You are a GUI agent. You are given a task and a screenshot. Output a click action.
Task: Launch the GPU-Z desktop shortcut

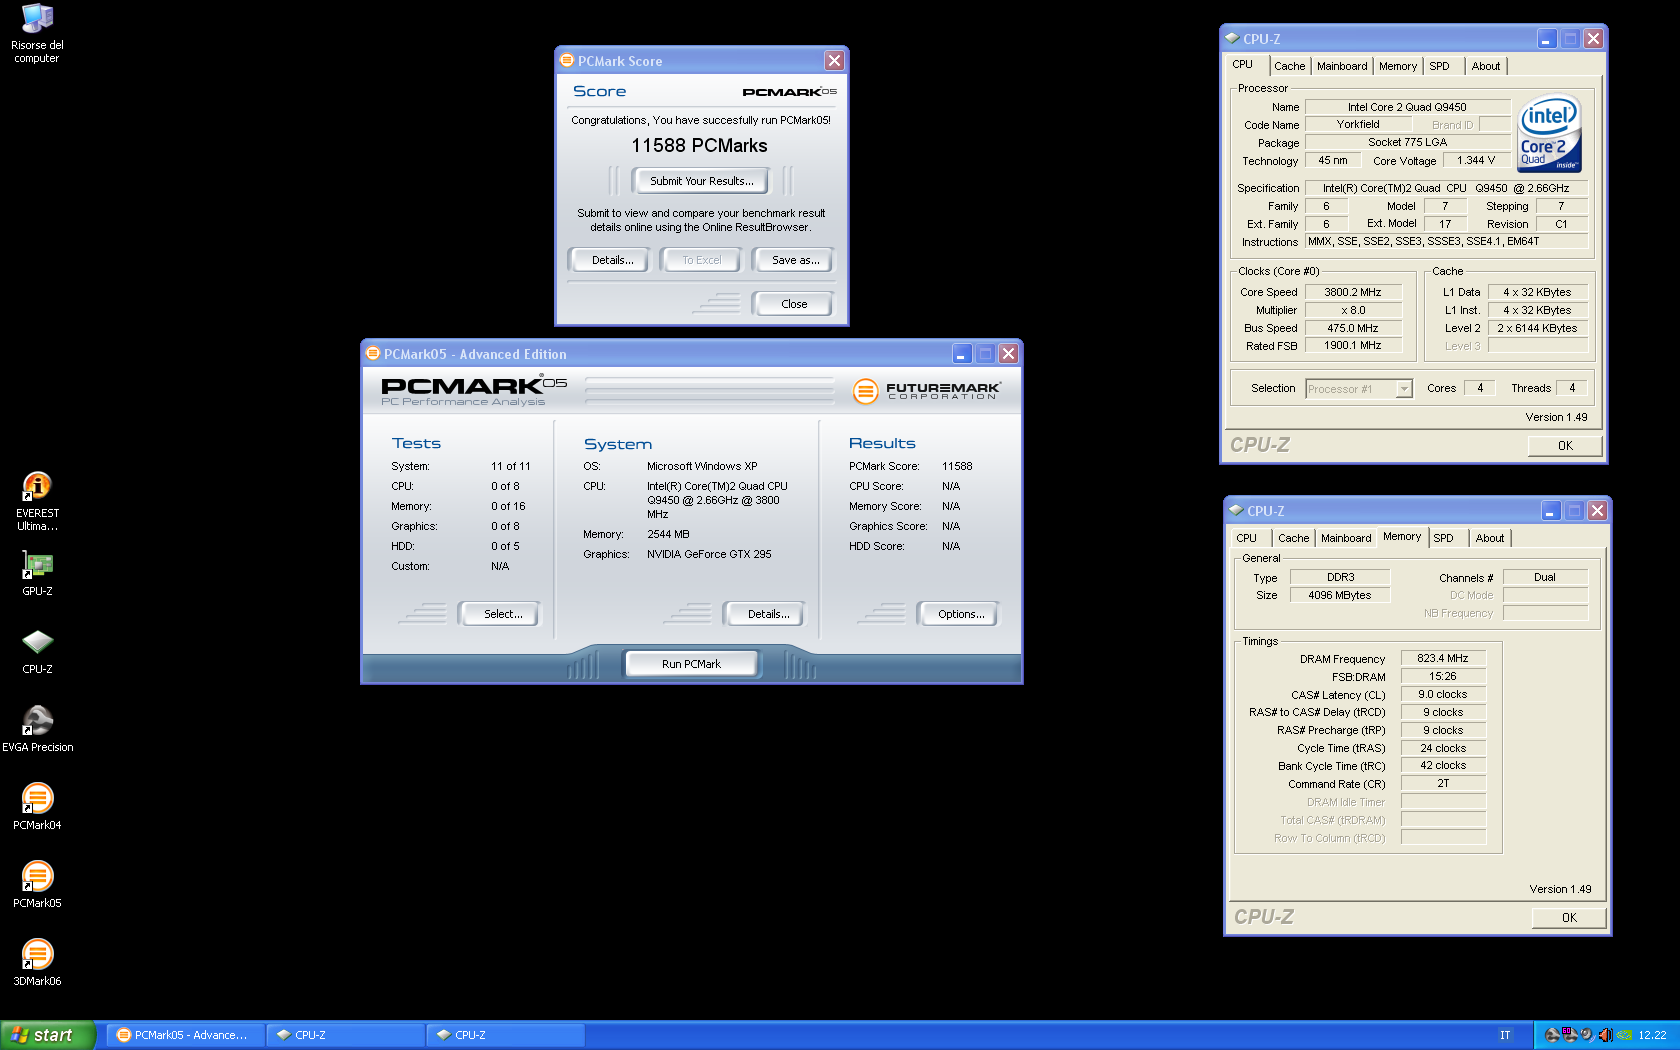pyautogui.click(x=37, y=573)
